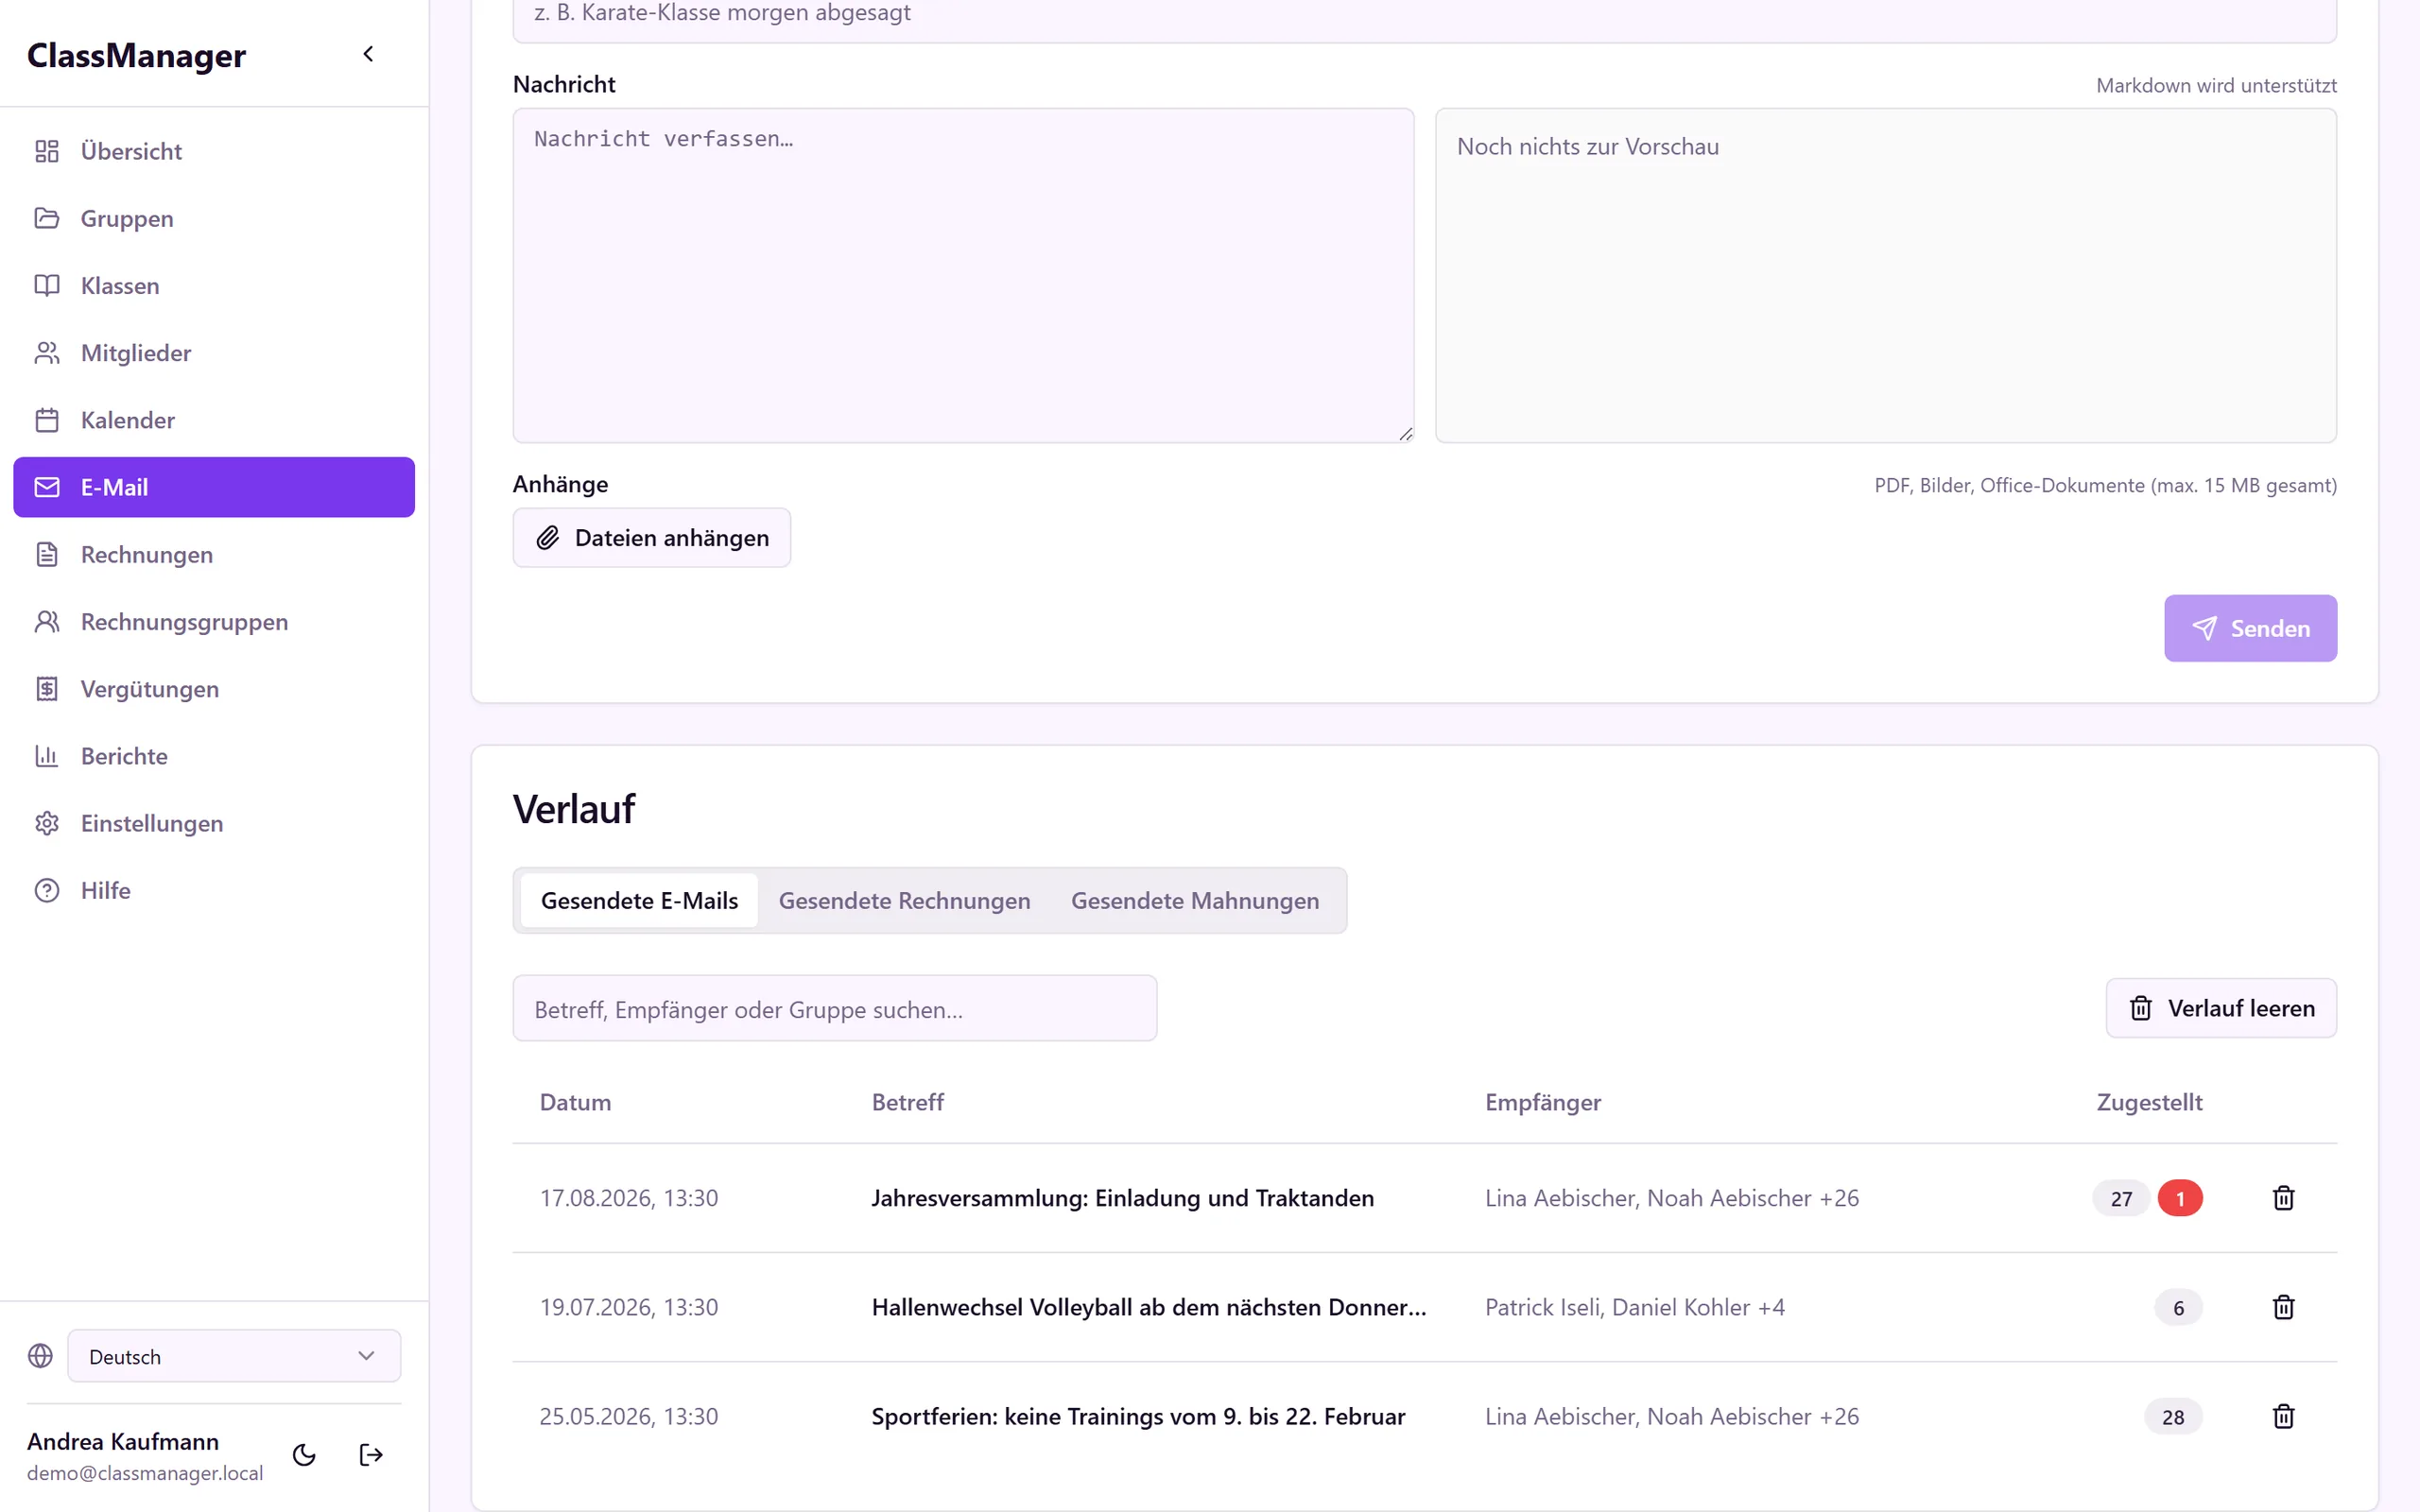Delete the Hallenwechsel Volleyball email entry
Image resolution: width=2420 pixels, height=1512 pixels.
coord(2283,1307)
